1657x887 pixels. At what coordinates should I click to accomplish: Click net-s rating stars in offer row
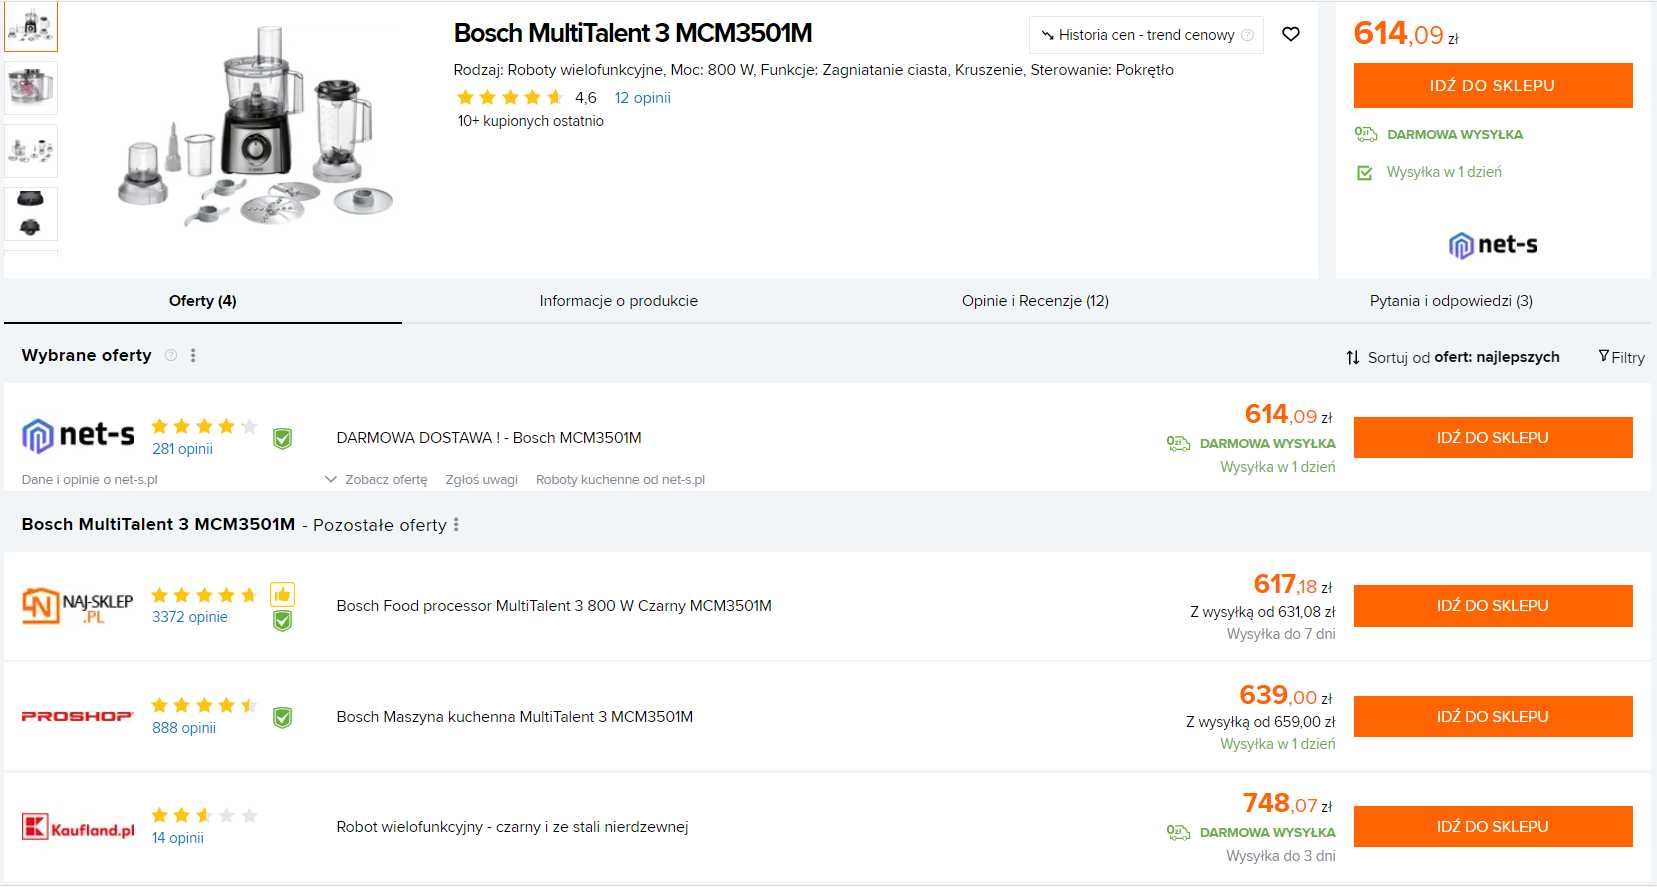(x=204, y=426)
